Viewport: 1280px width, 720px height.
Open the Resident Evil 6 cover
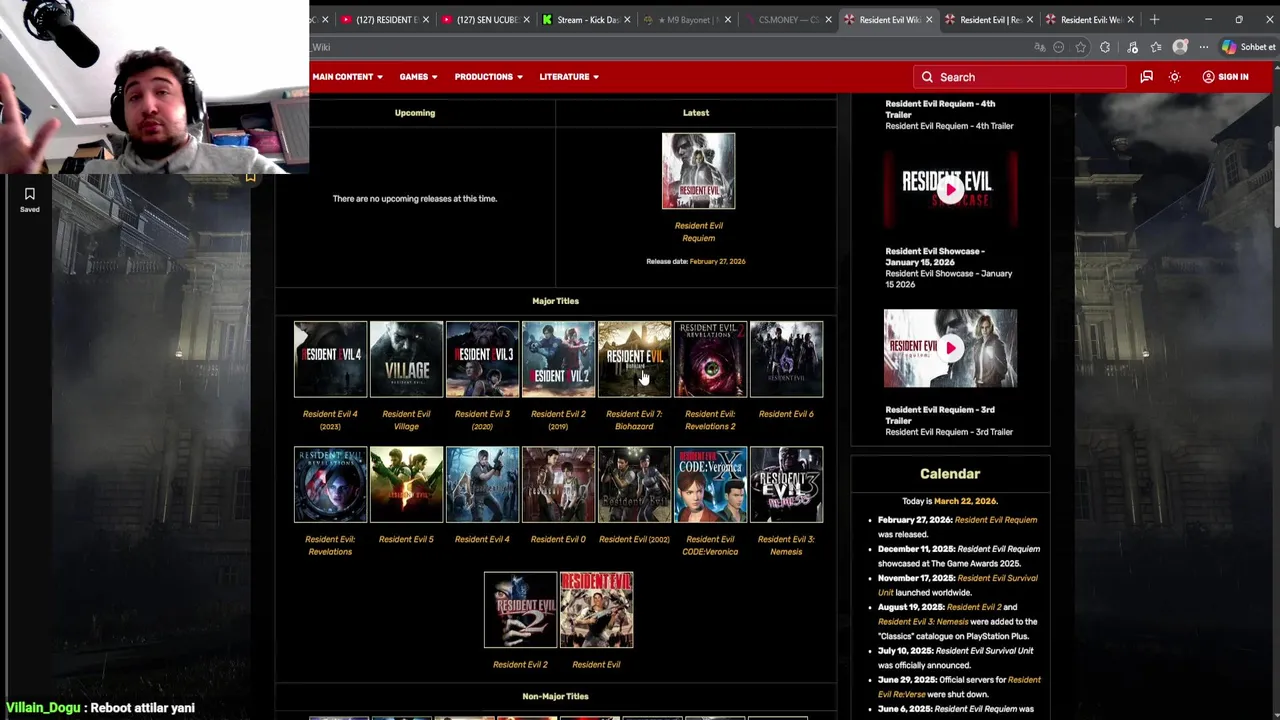[786, 359]
